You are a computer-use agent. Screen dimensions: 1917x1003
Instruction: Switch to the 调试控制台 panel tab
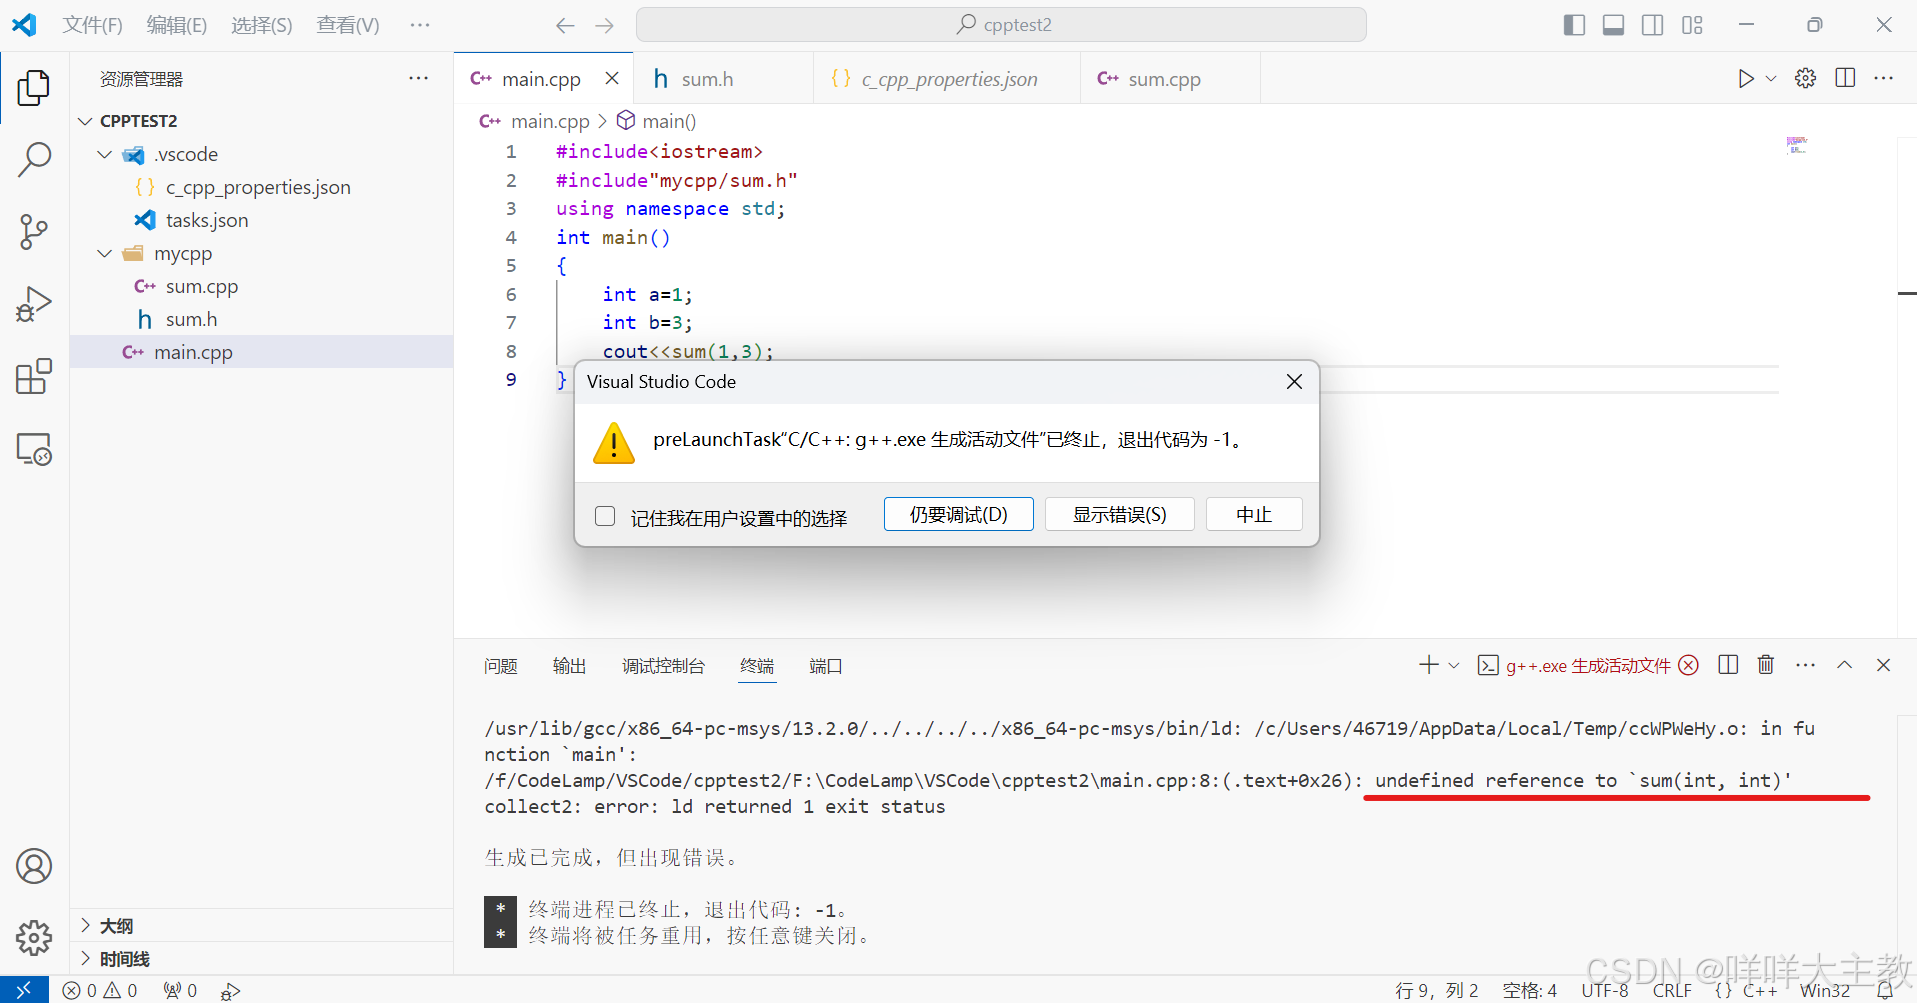point(663,666)
